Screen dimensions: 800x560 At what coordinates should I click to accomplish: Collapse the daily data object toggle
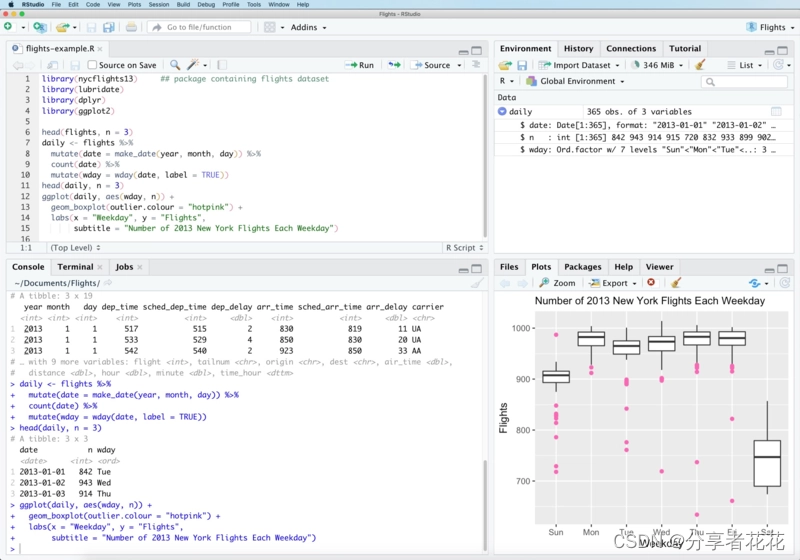[502, 111]
